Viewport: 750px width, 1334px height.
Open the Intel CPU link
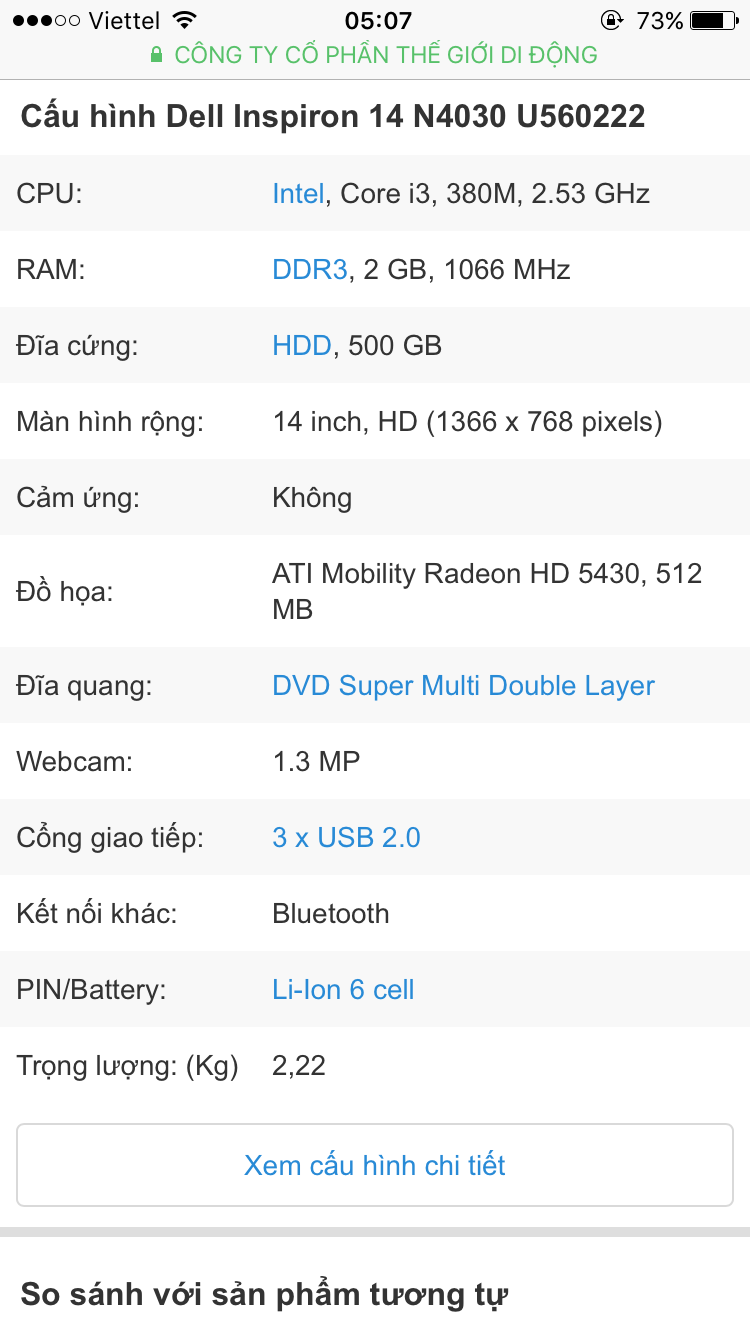[x=298, y=193]
